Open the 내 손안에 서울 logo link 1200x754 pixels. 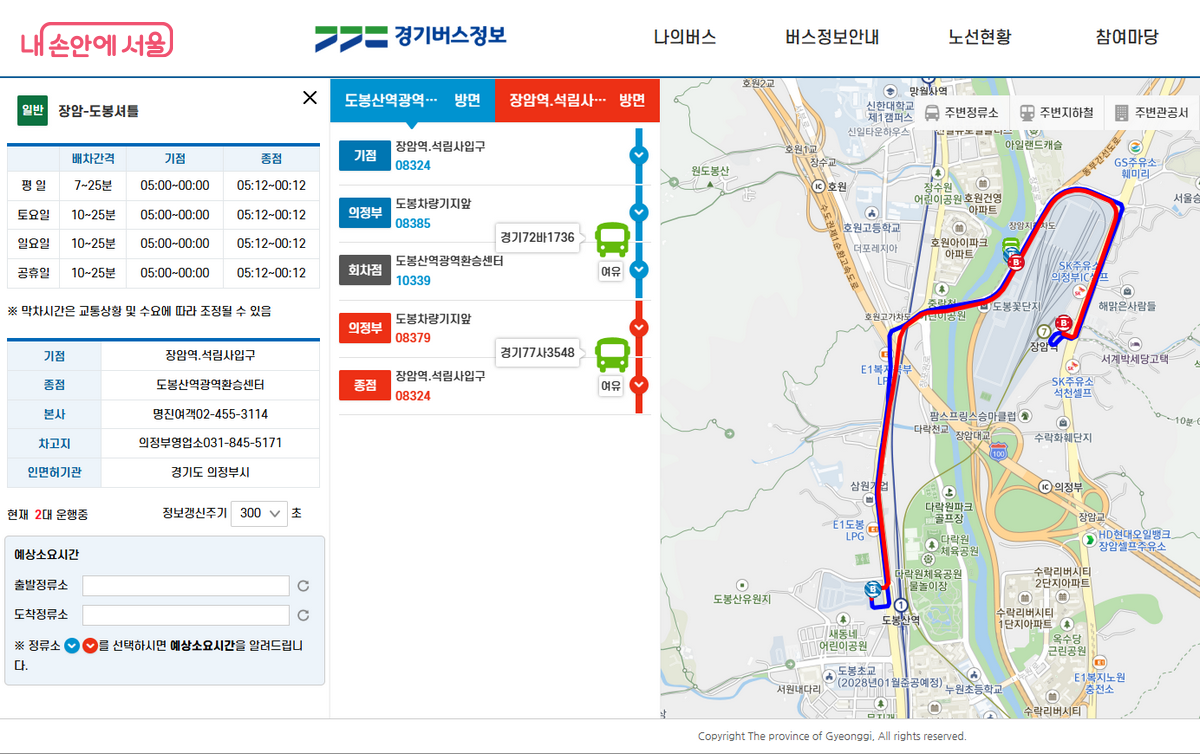(96, 42)
